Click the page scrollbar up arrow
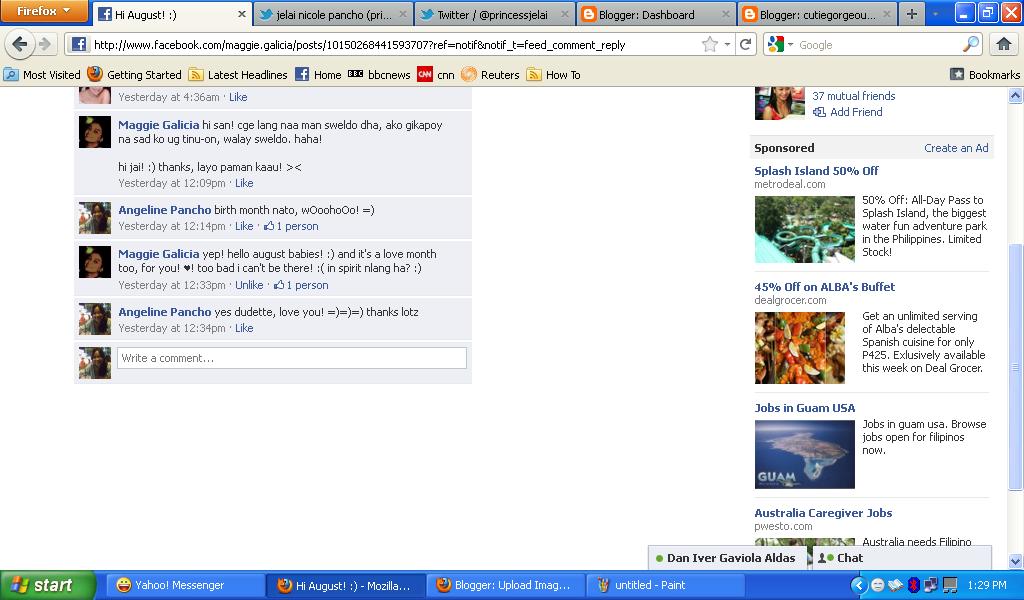The width and height of the screenshot is (1024, 600). [x=1016, y=96]
